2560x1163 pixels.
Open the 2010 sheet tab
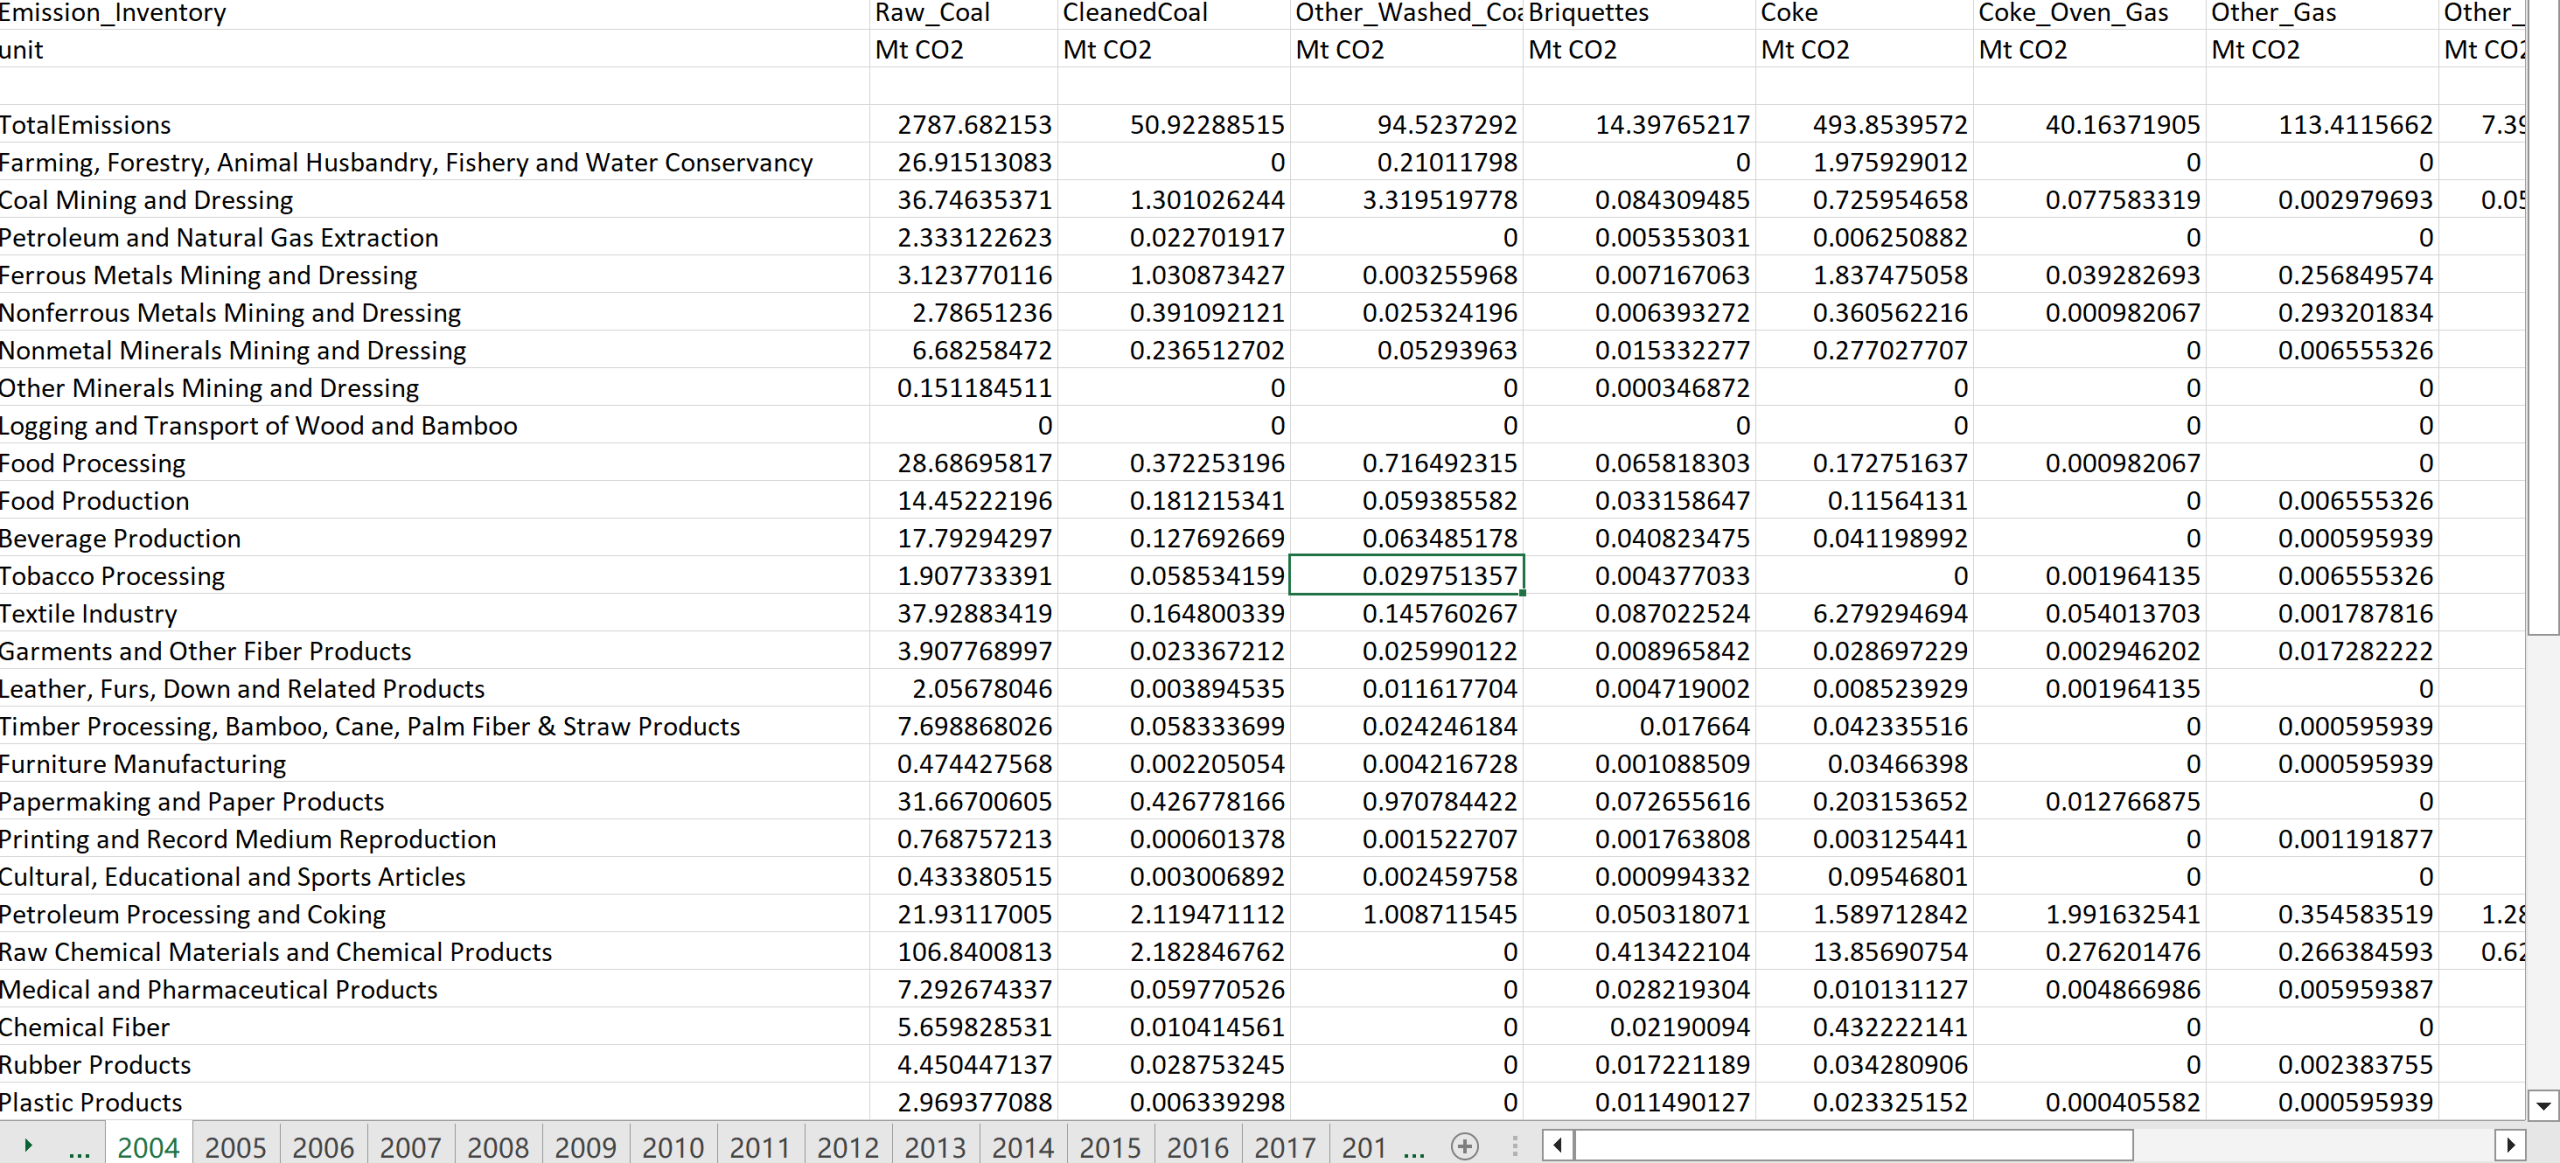(x=672, y=1147)
